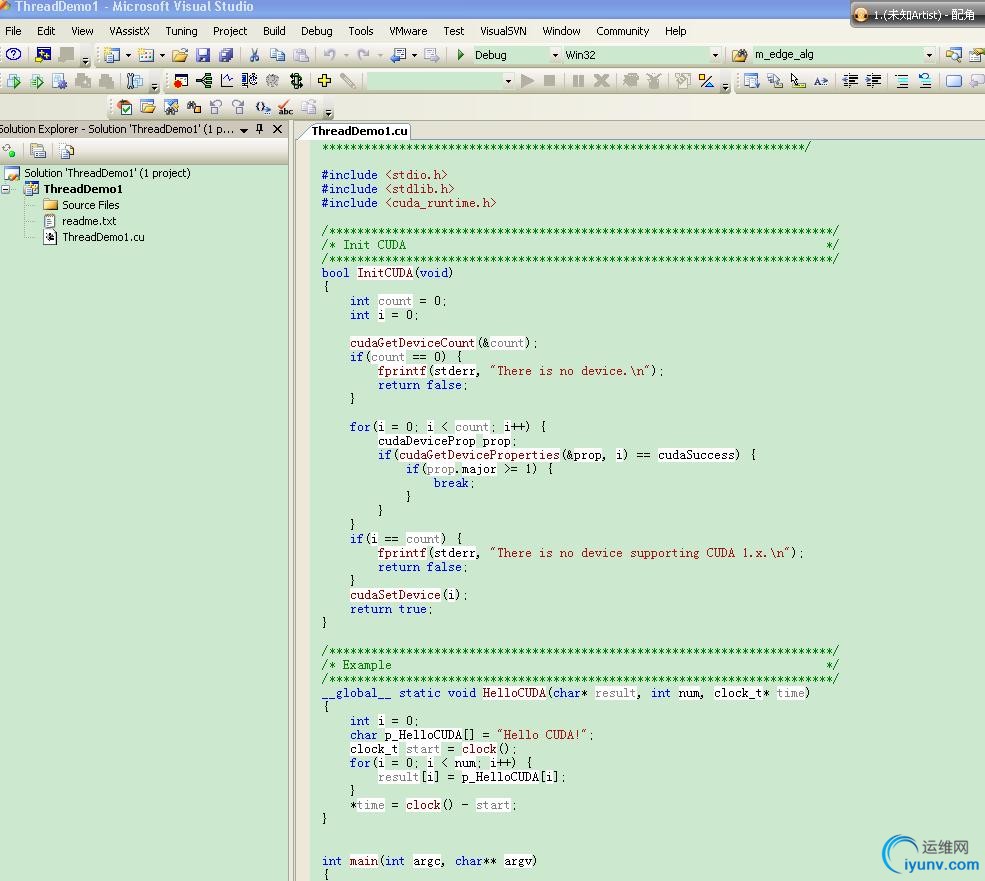The width and height of the screenshot is (985, 881).
Task: Open the empty Tuning toolbar combo box dropdown
Action: (508, 81)
